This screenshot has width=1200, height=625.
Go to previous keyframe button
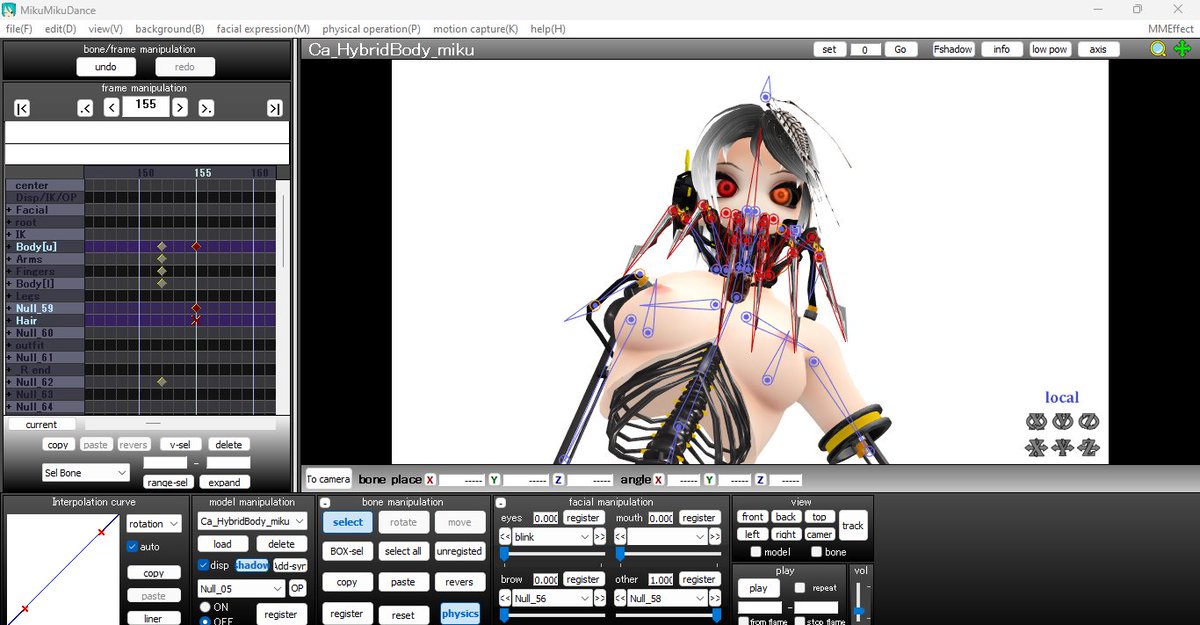point(85,108)
